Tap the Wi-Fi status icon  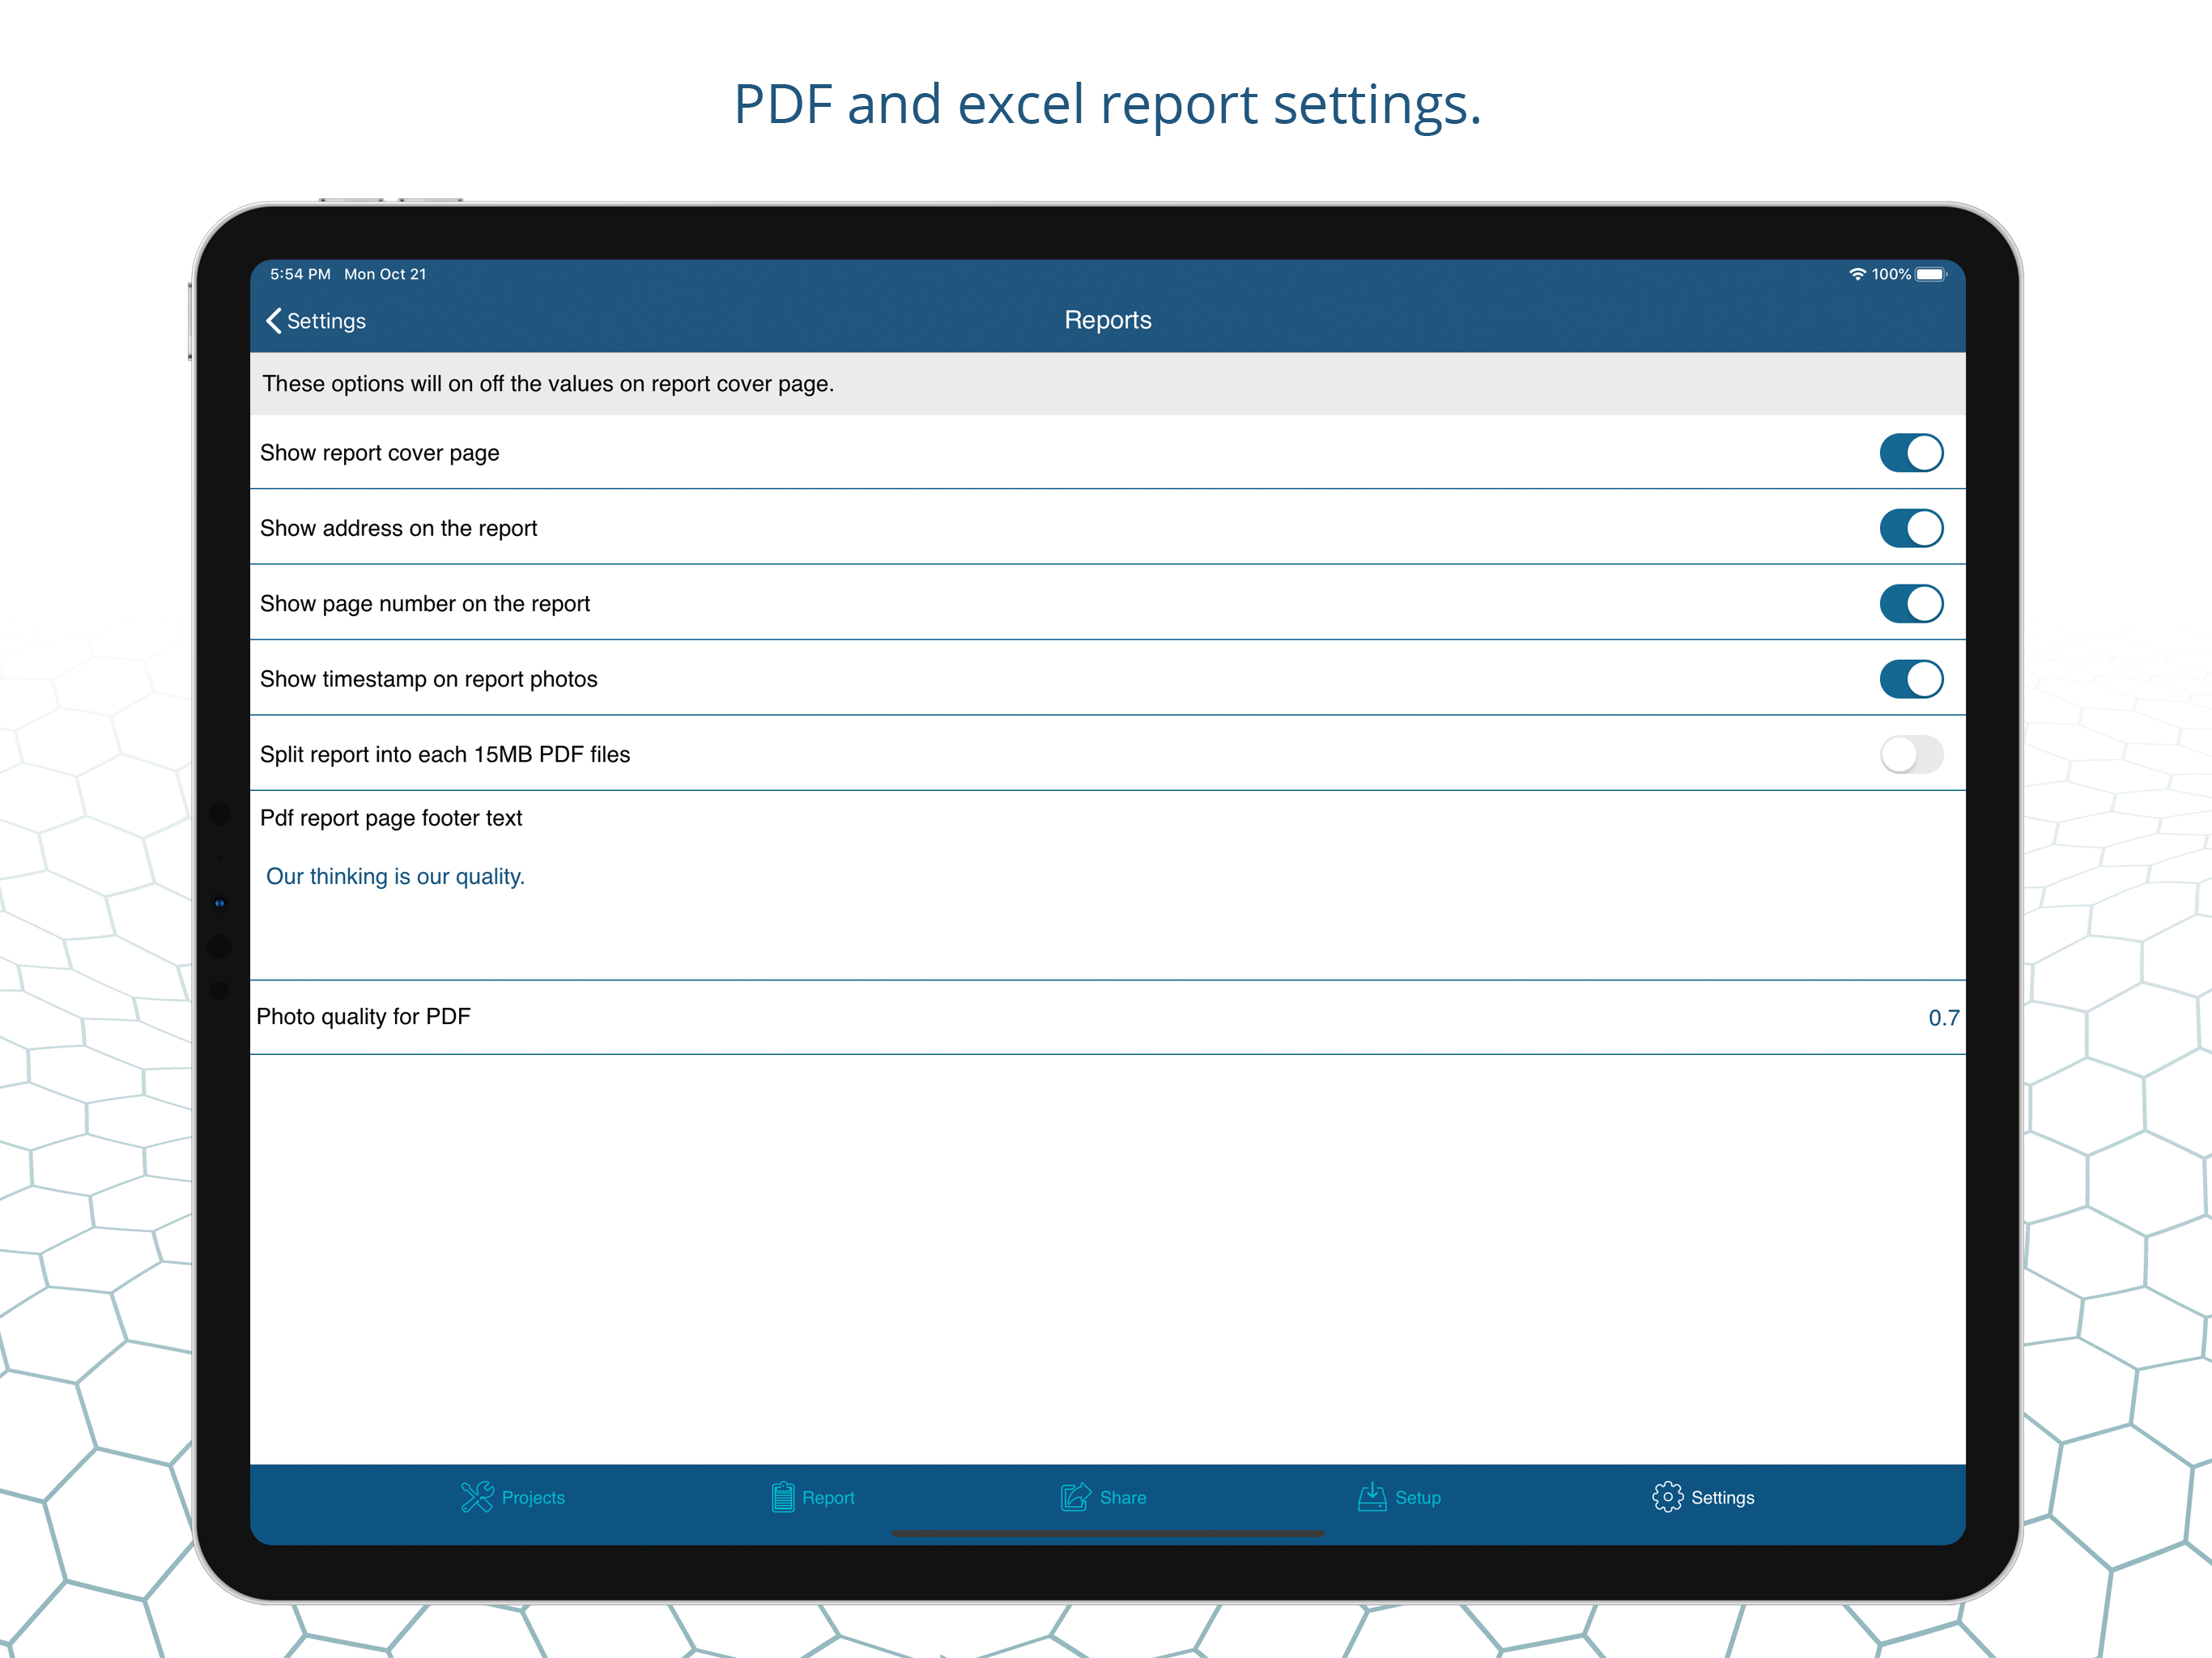(x=1857, y=274)
